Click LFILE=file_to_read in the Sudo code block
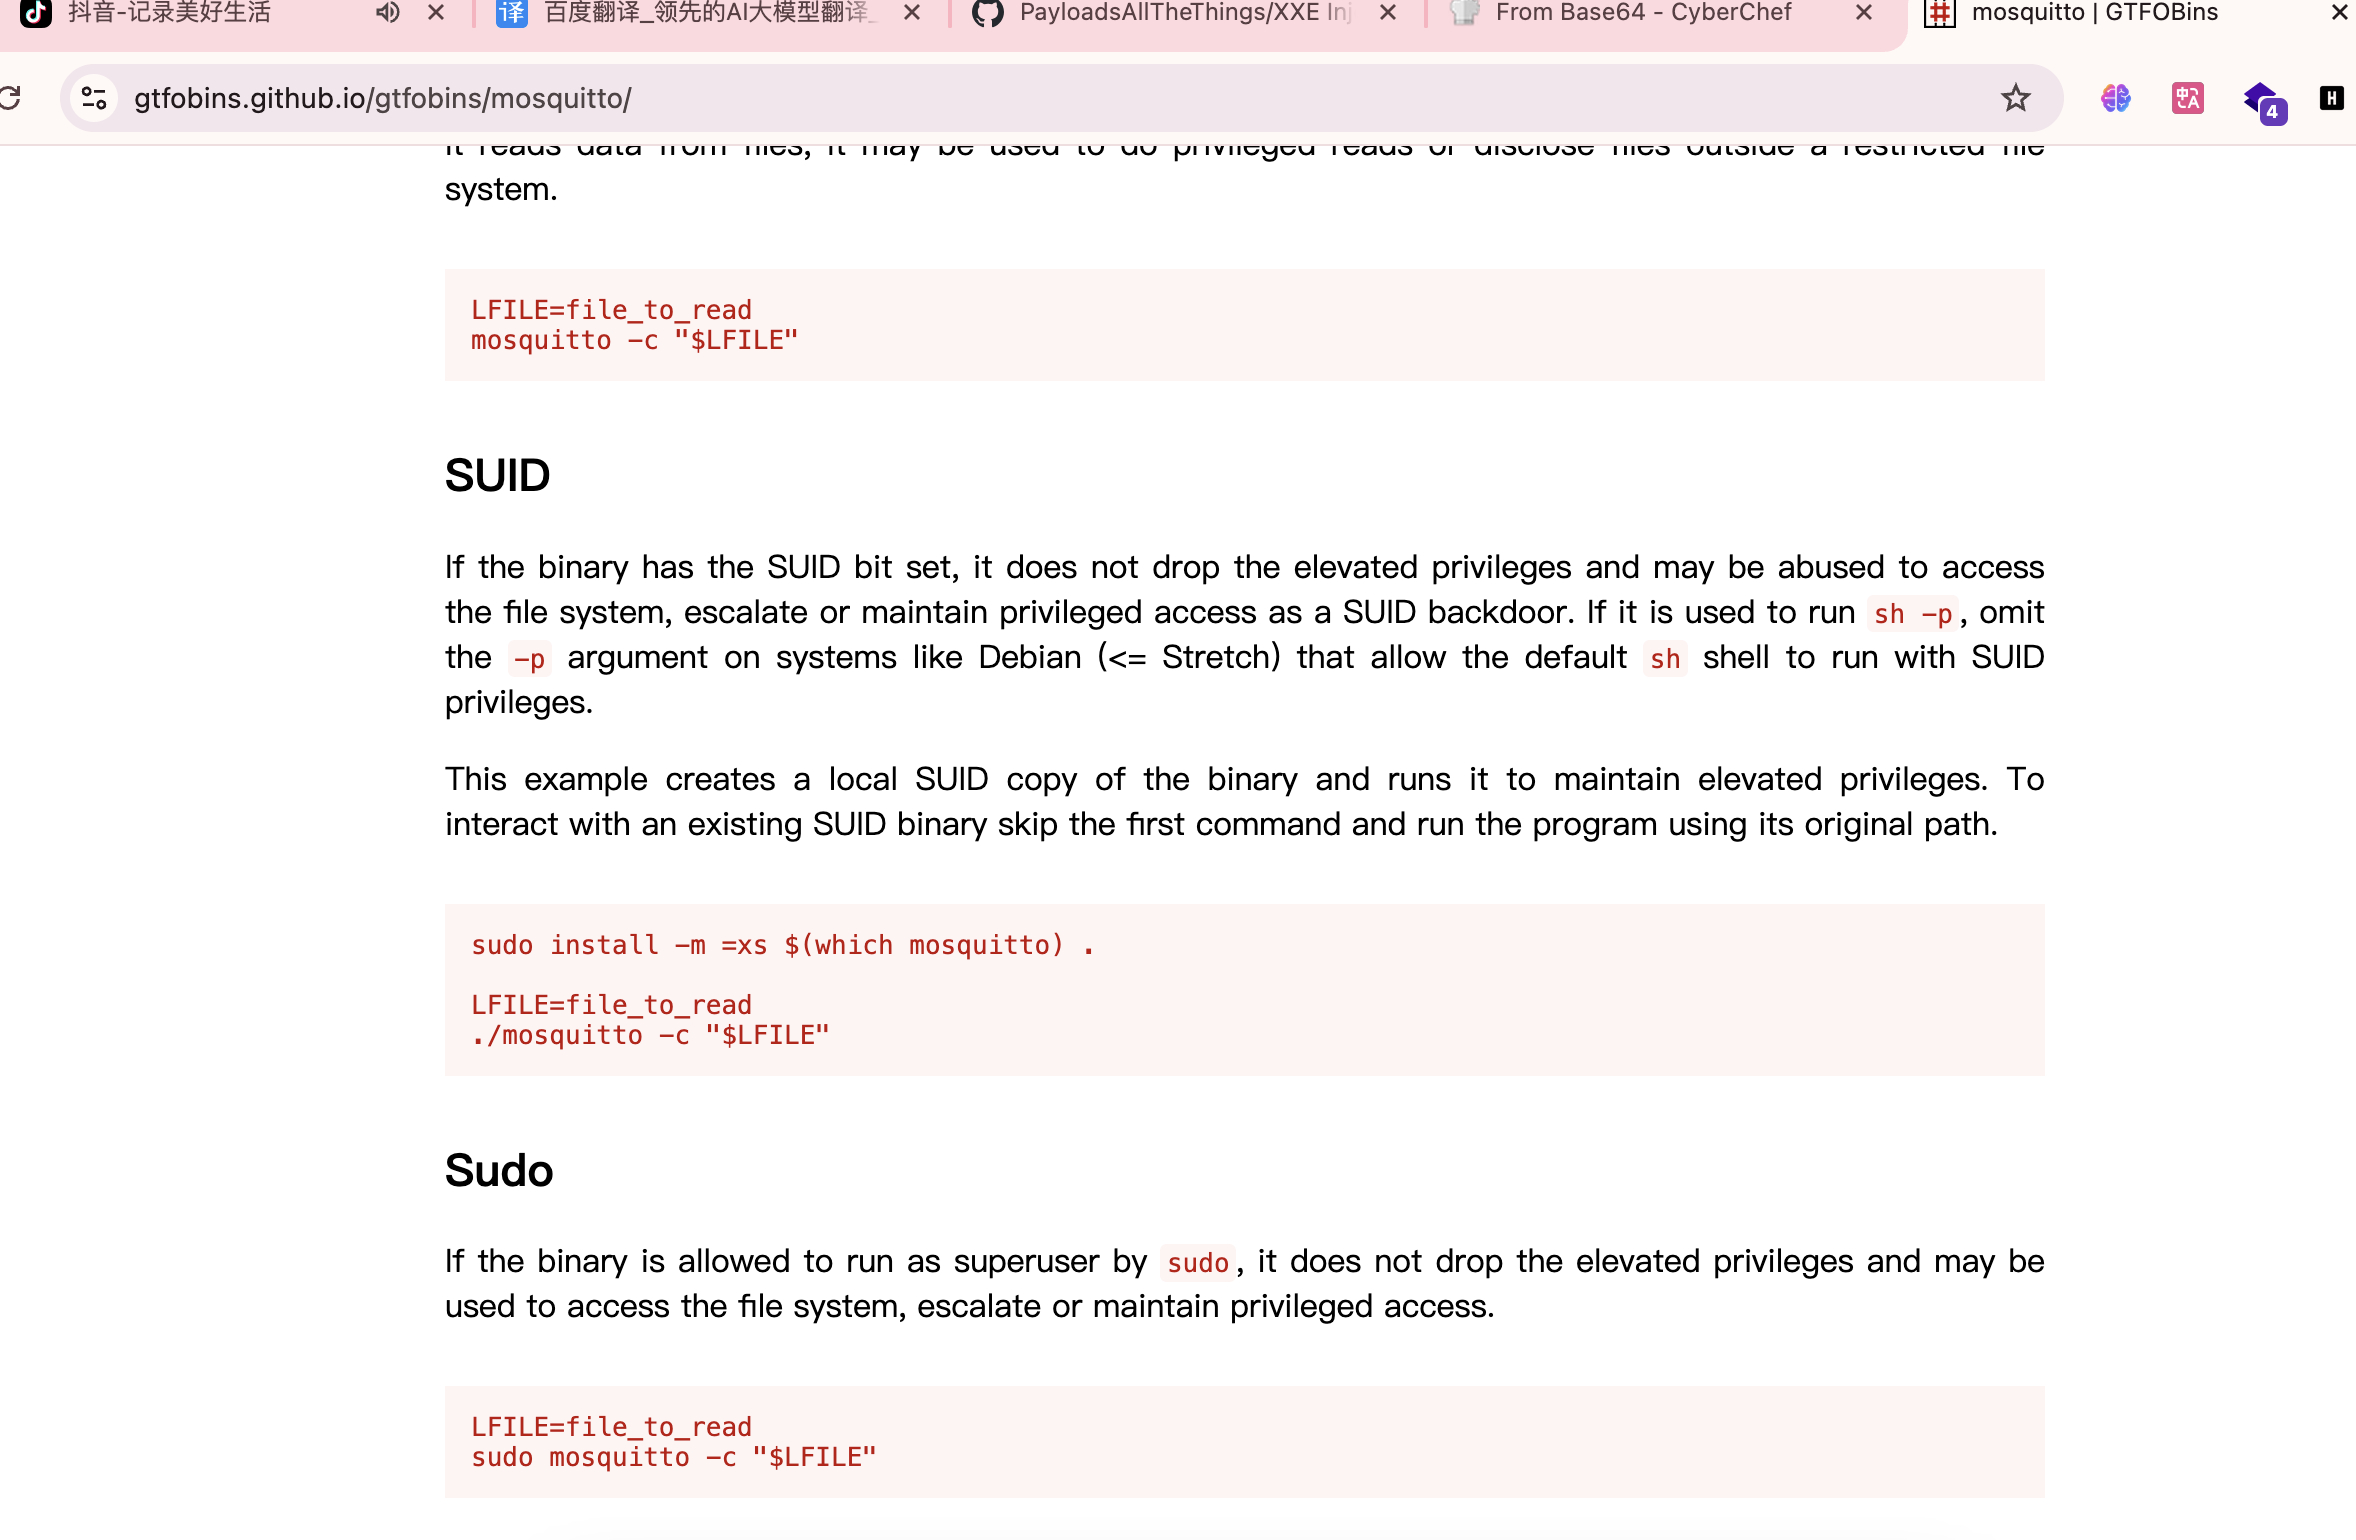Screen dimensions: 2356x1540 (x=612, y=1427)
